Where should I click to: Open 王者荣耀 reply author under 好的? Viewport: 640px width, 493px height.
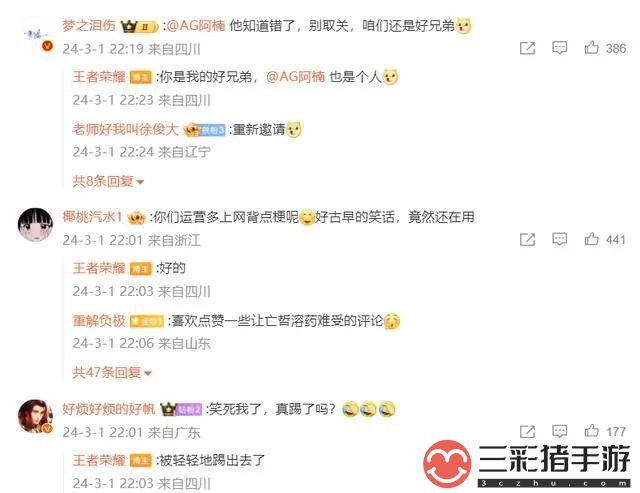click(x=99, y=268)
